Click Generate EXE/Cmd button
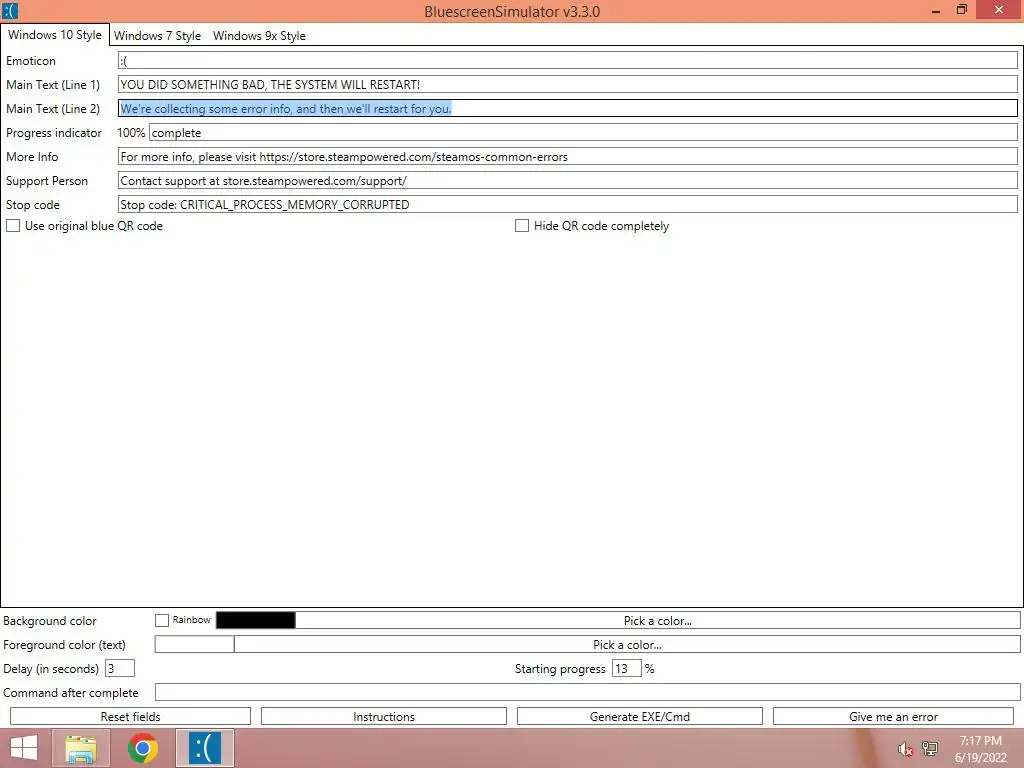 [x=640, y=716]
